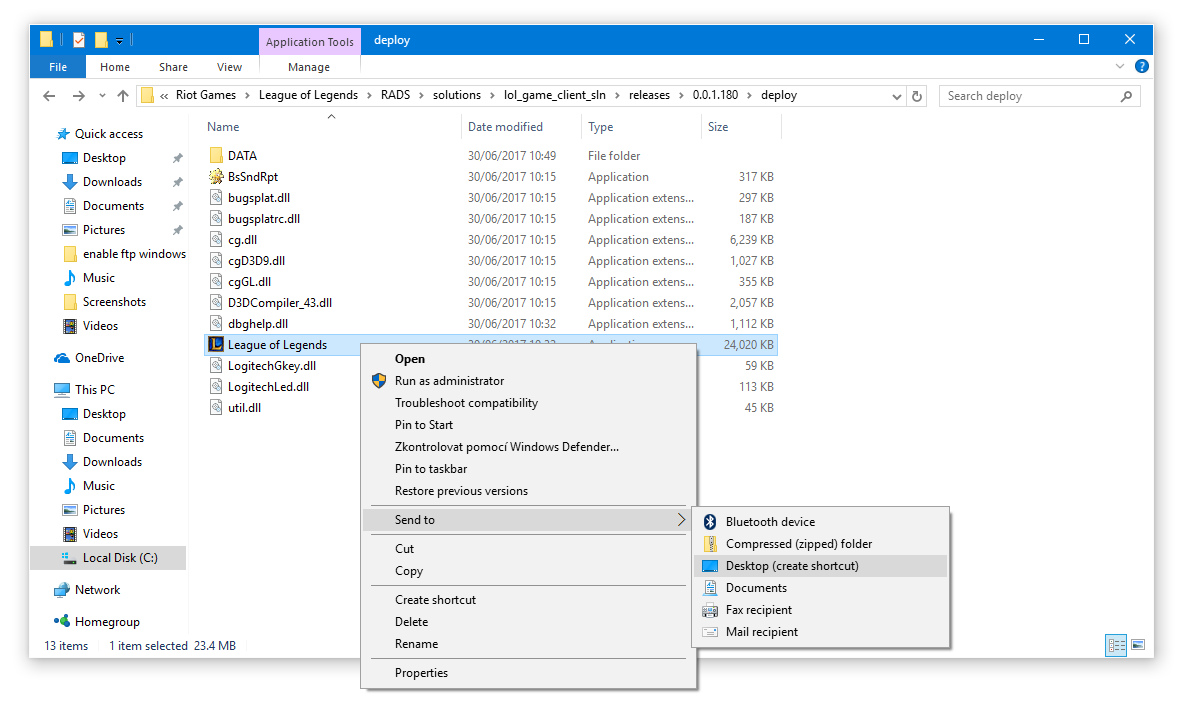Select OneDrive in navigation pane
1196x710 pixels.
99,358
